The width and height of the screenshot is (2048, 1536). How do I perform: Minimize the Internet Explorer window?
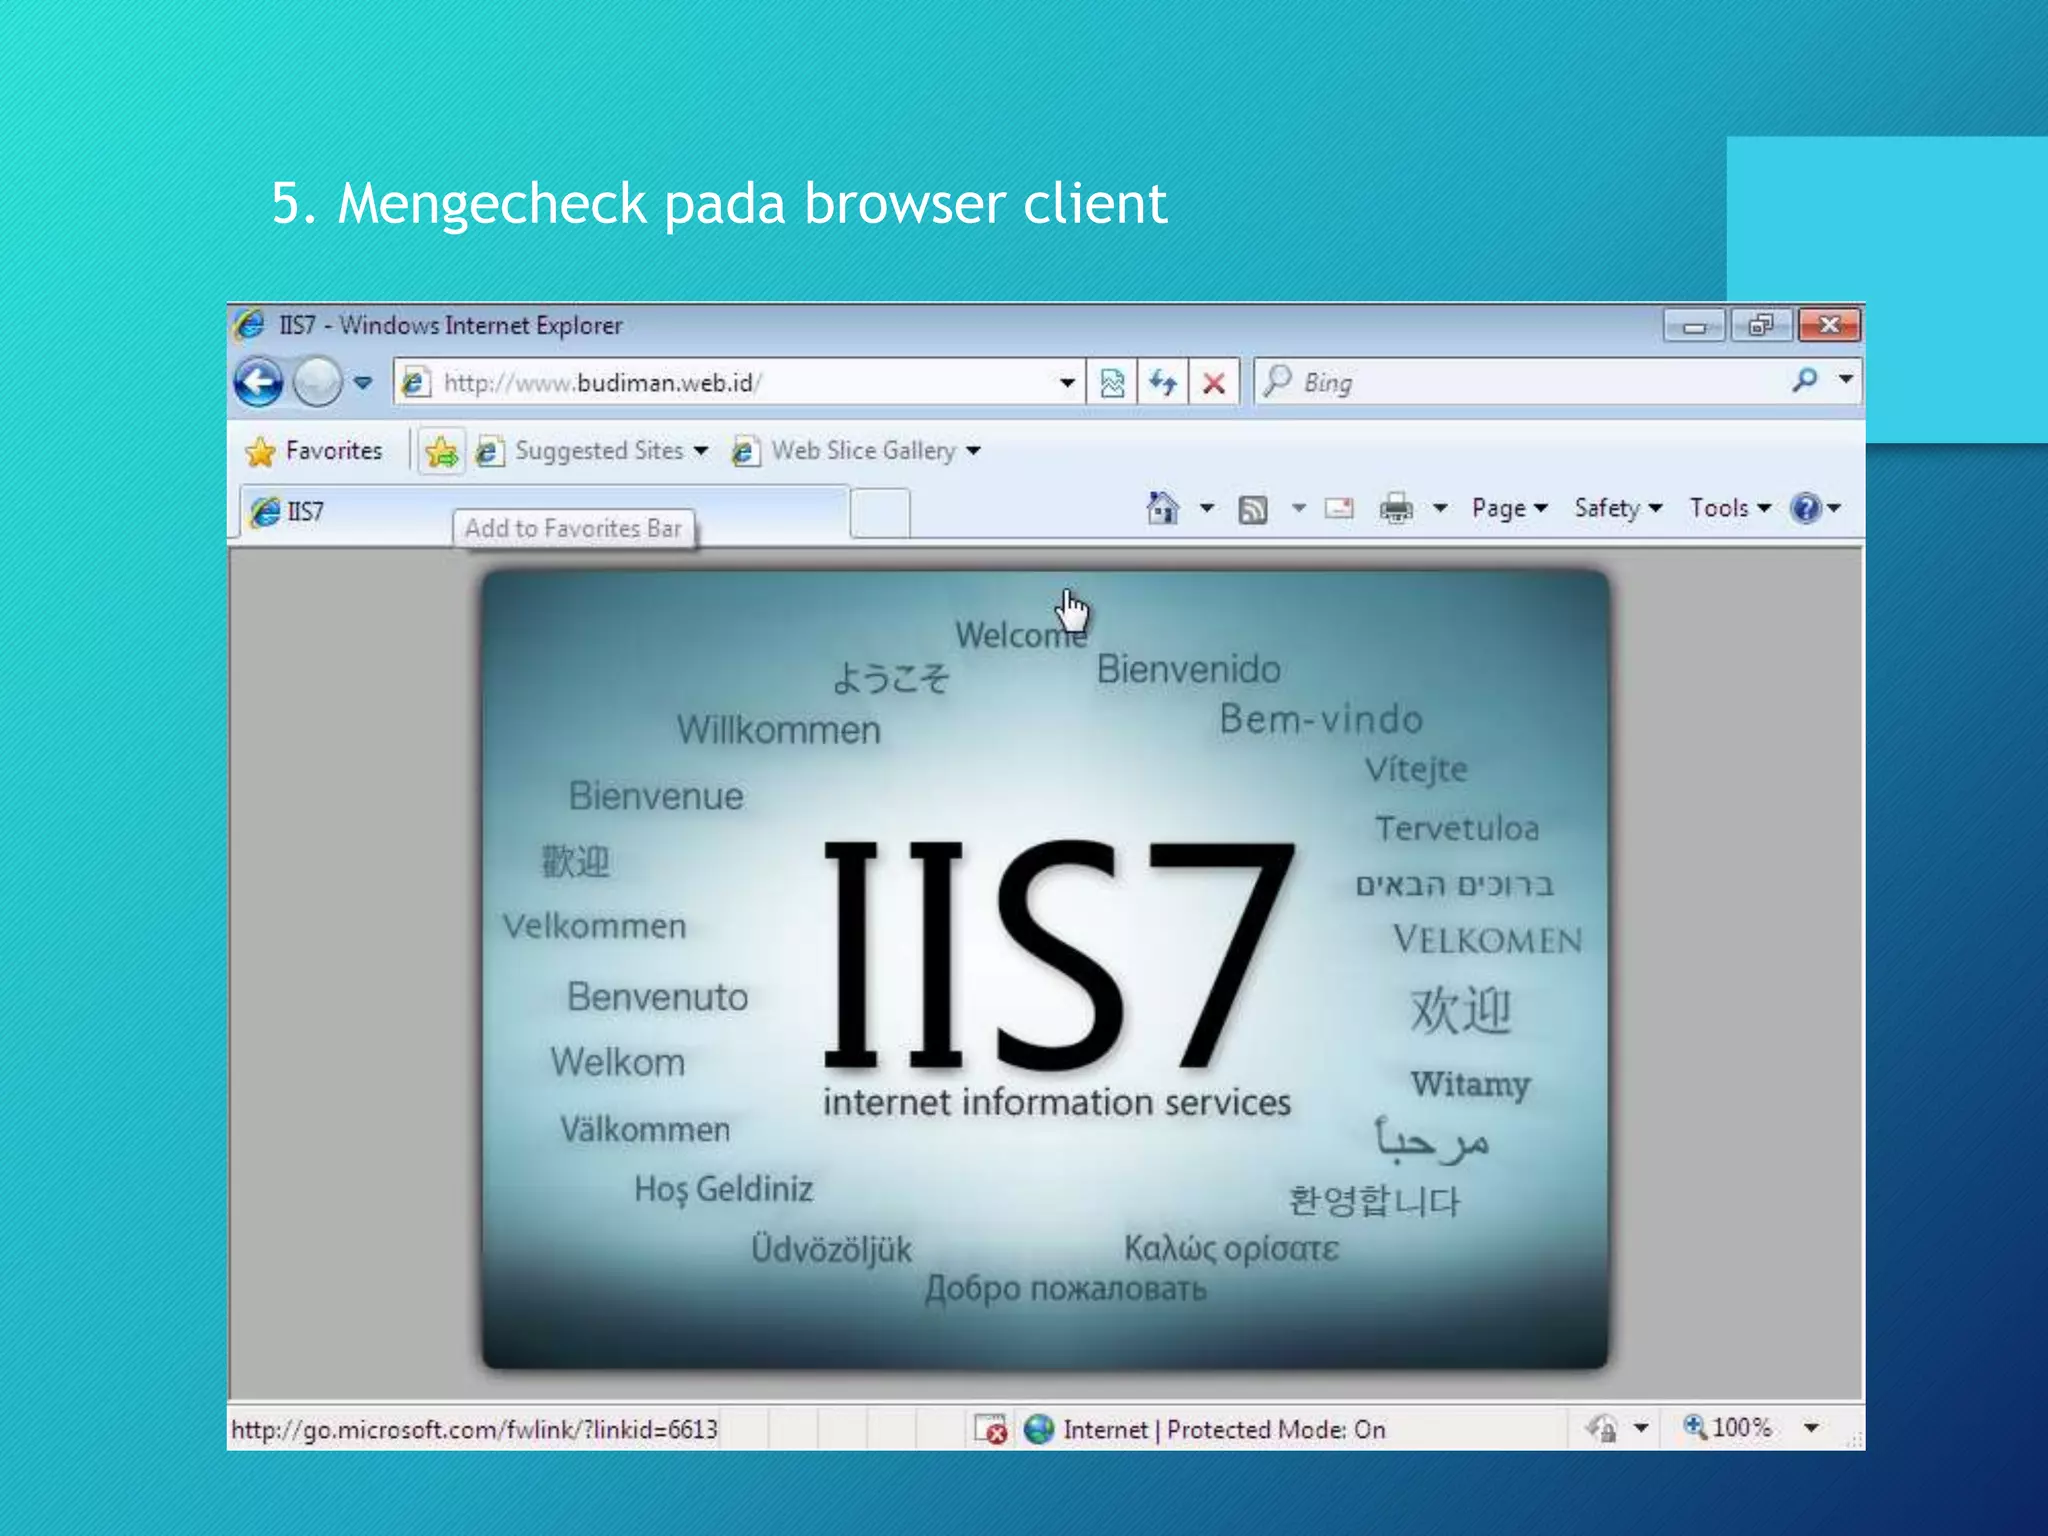pos(1694,326)
